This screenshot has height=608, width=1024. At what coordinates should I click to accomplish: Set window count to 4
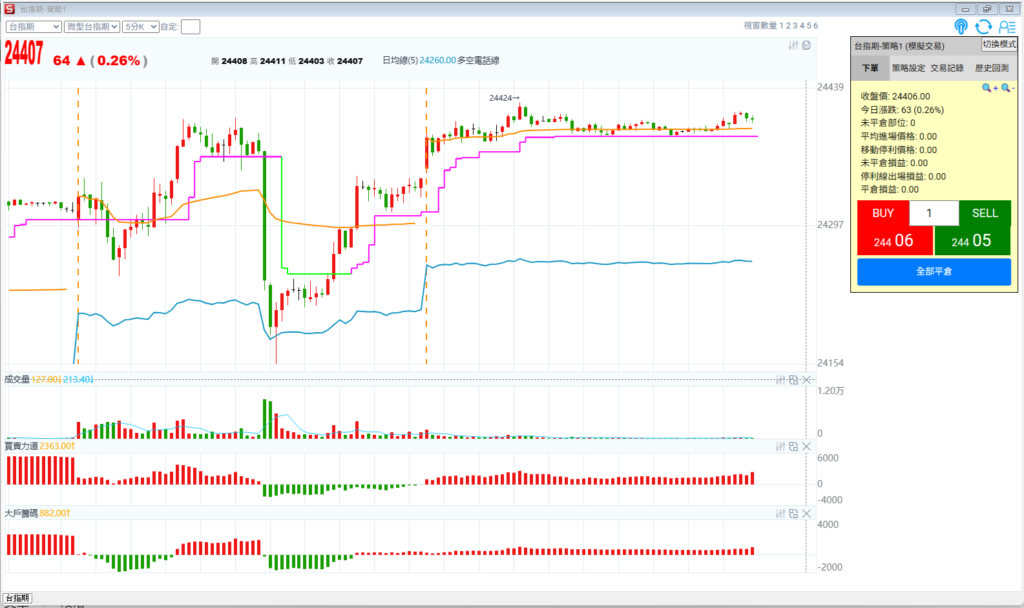pos(800,26)
